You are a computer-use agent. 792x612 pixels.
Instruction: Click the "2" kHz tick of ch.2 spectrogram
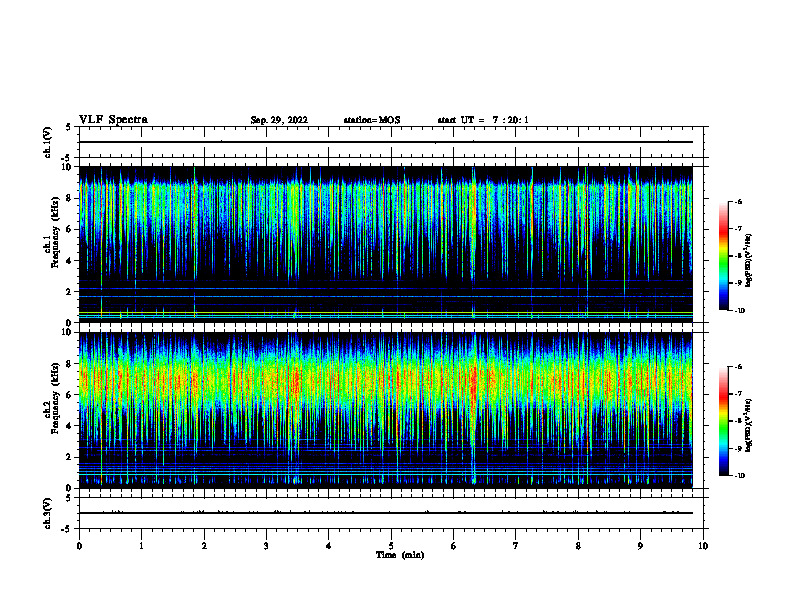[x=69, y=457]
